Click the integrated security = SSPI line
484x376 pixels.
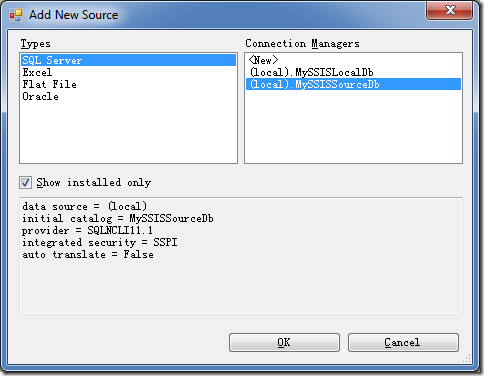pos(100,242)
